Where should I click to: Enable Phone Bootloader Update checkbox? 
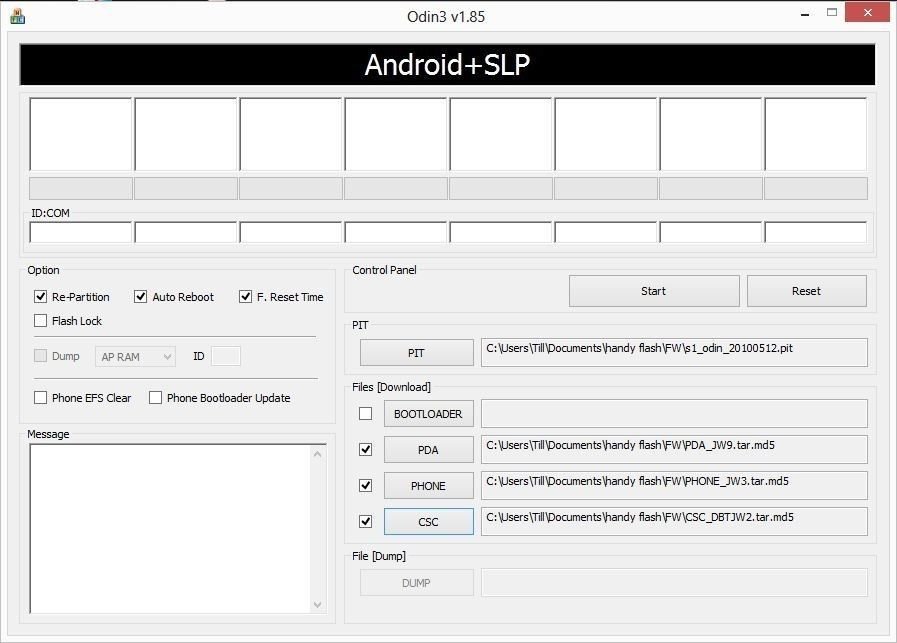pyautogui.click(x=155, y=398)
